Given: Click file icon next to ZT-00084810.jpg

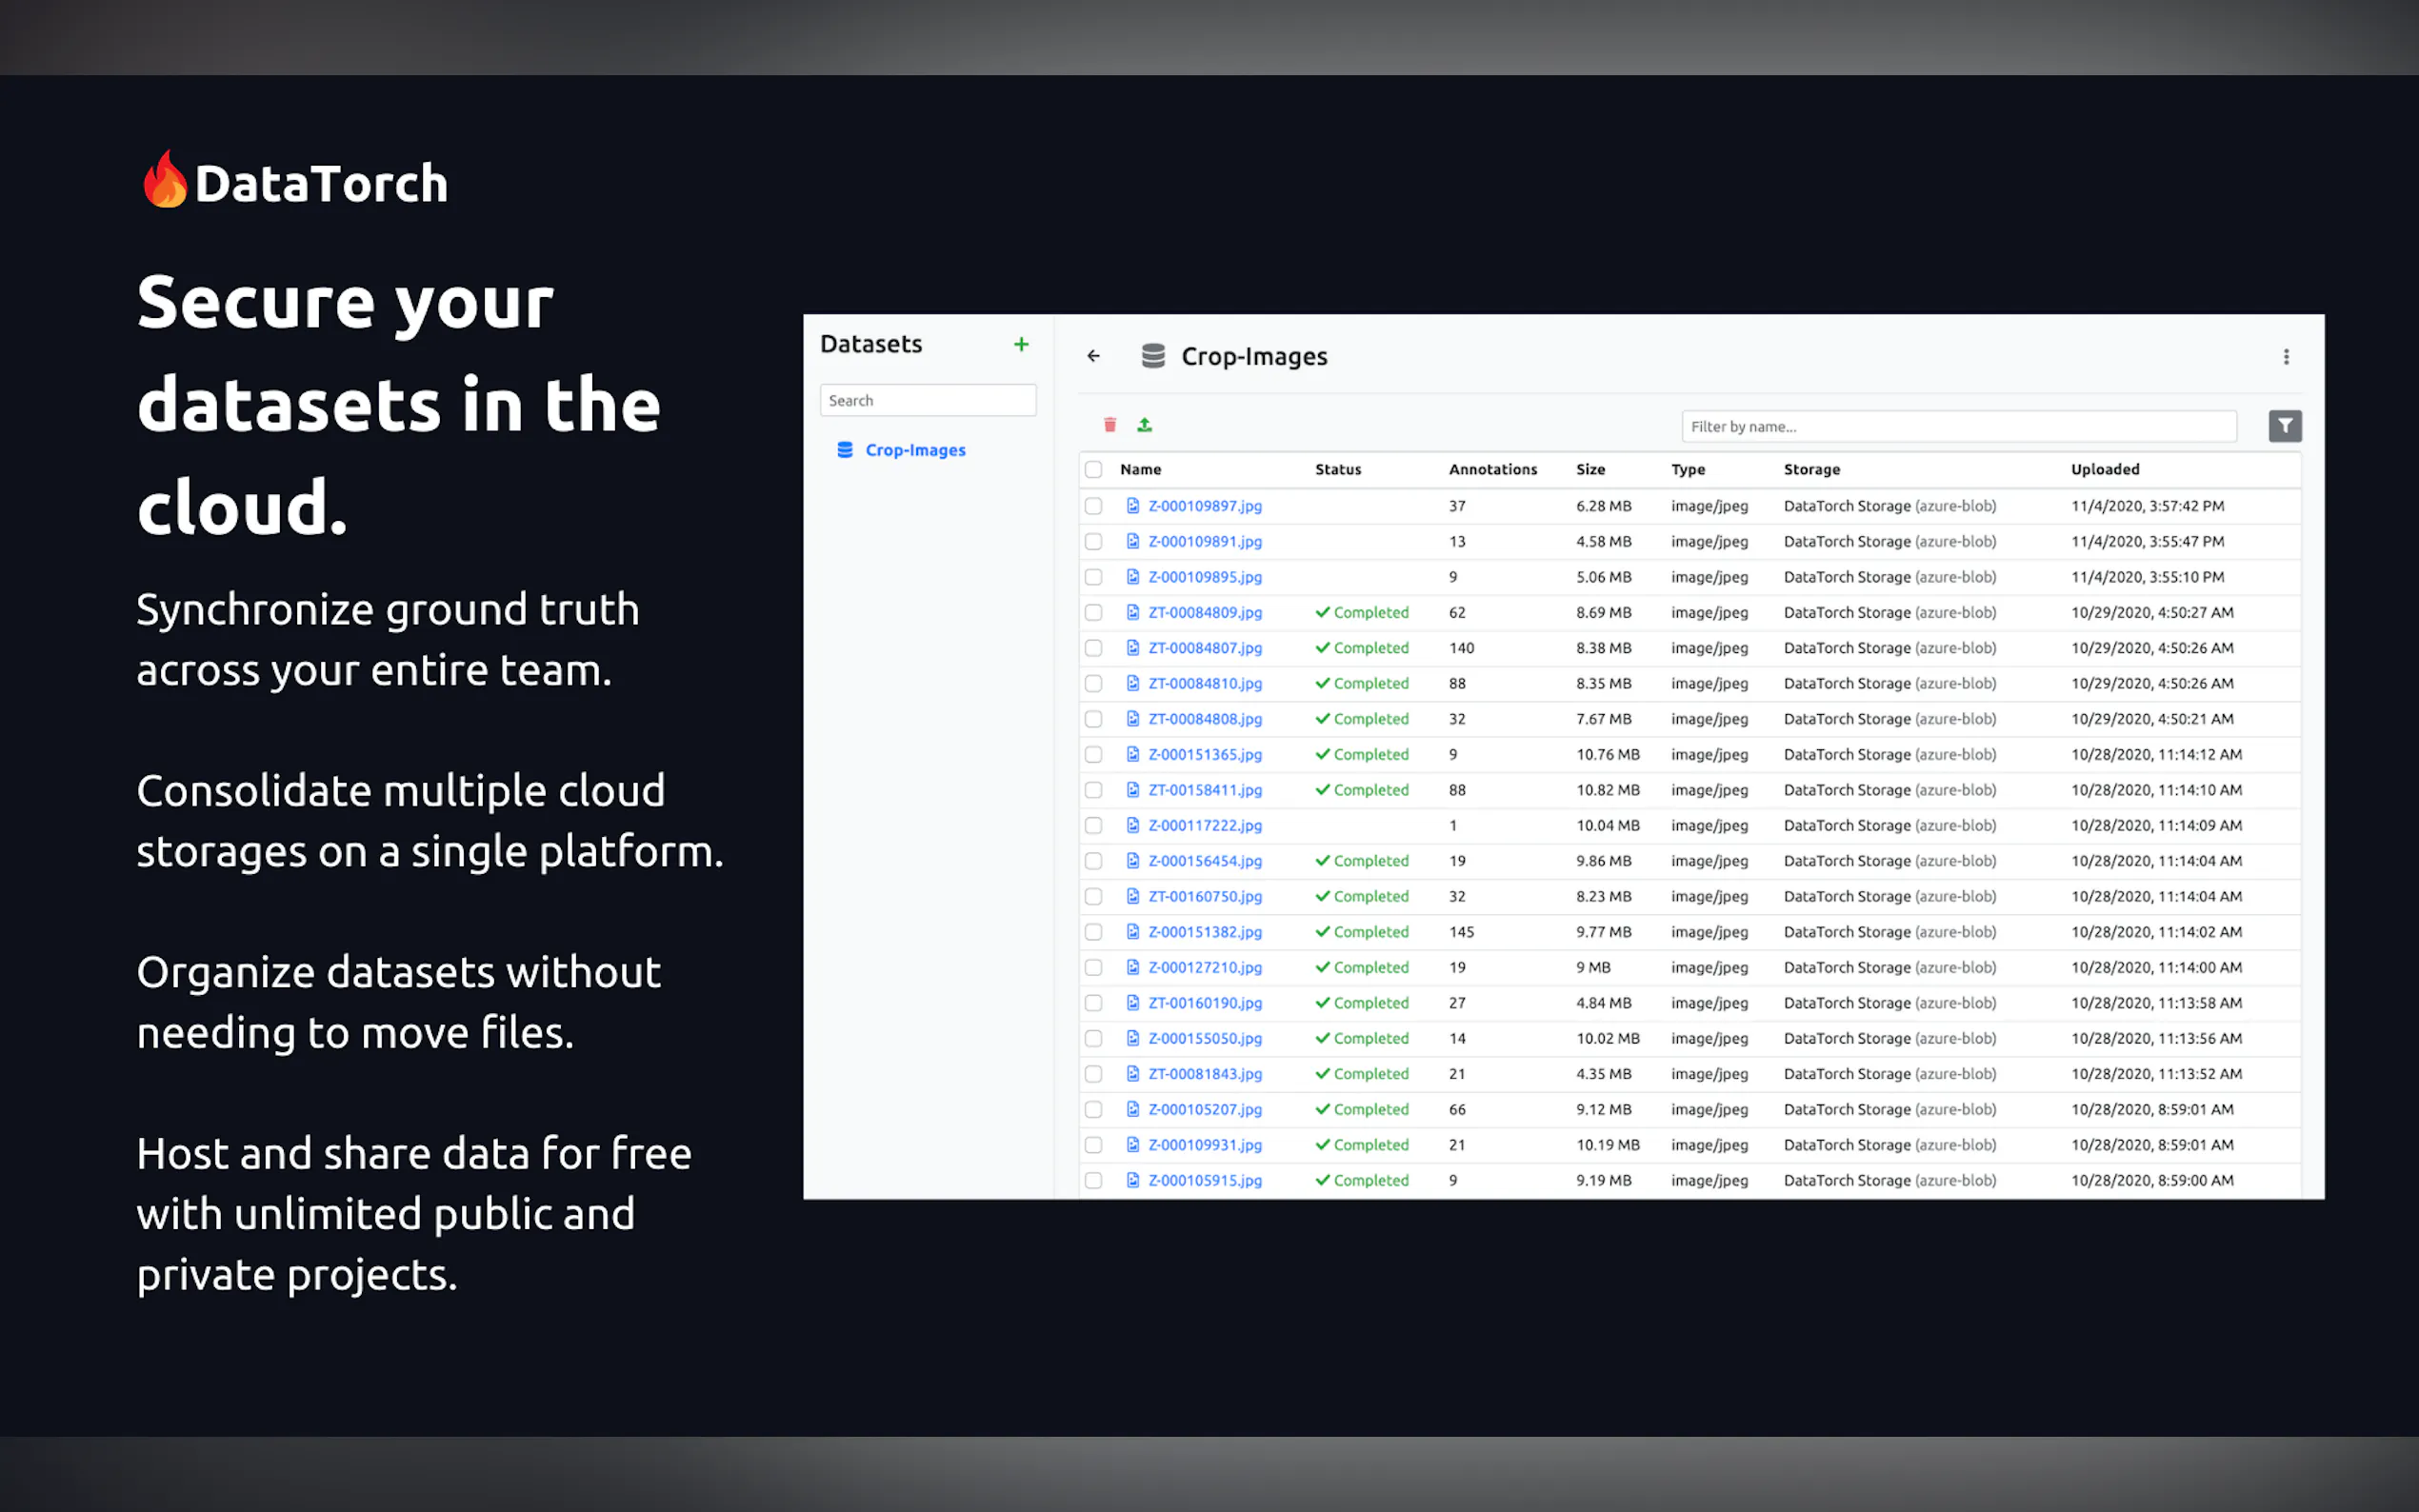Looking at the screenshot, I should pyautogui.click(x=1133, y=683).
